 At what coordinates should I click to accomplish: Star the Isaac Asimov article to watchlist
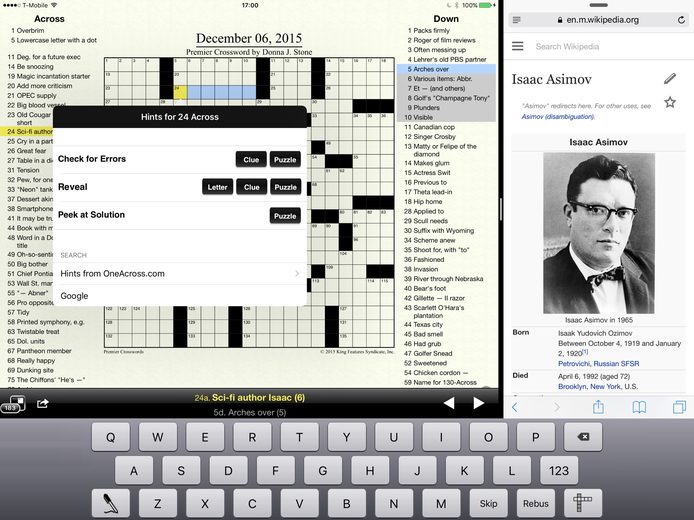coord(670,103)
